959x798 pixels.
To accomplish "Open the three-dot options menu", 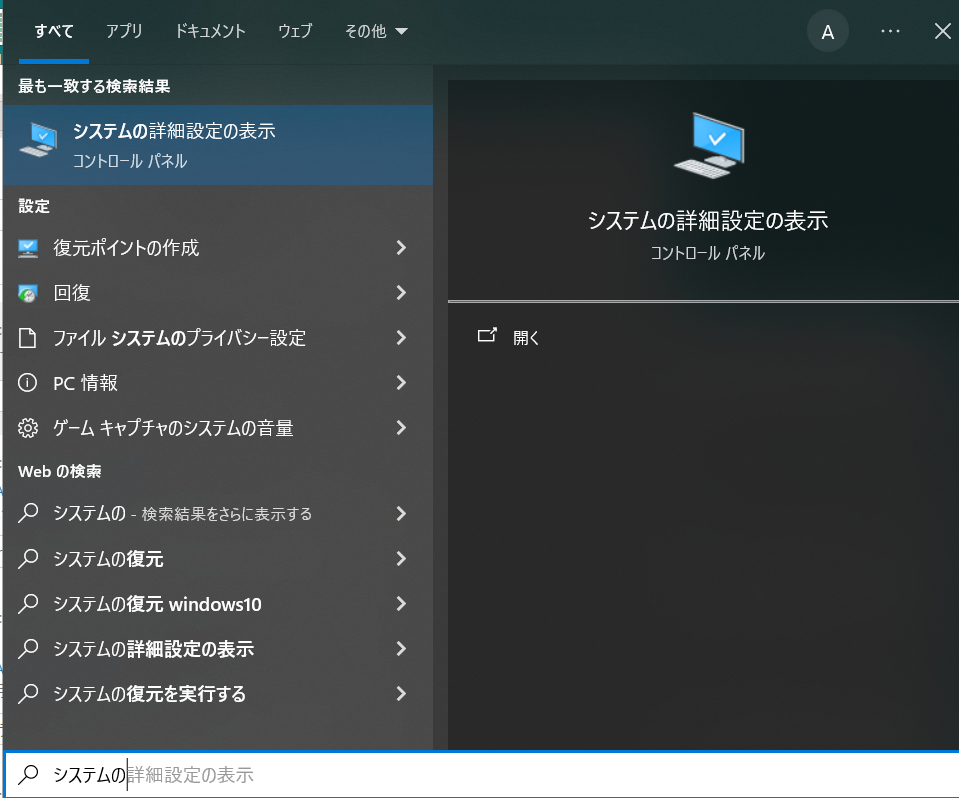I will (890, 31).
